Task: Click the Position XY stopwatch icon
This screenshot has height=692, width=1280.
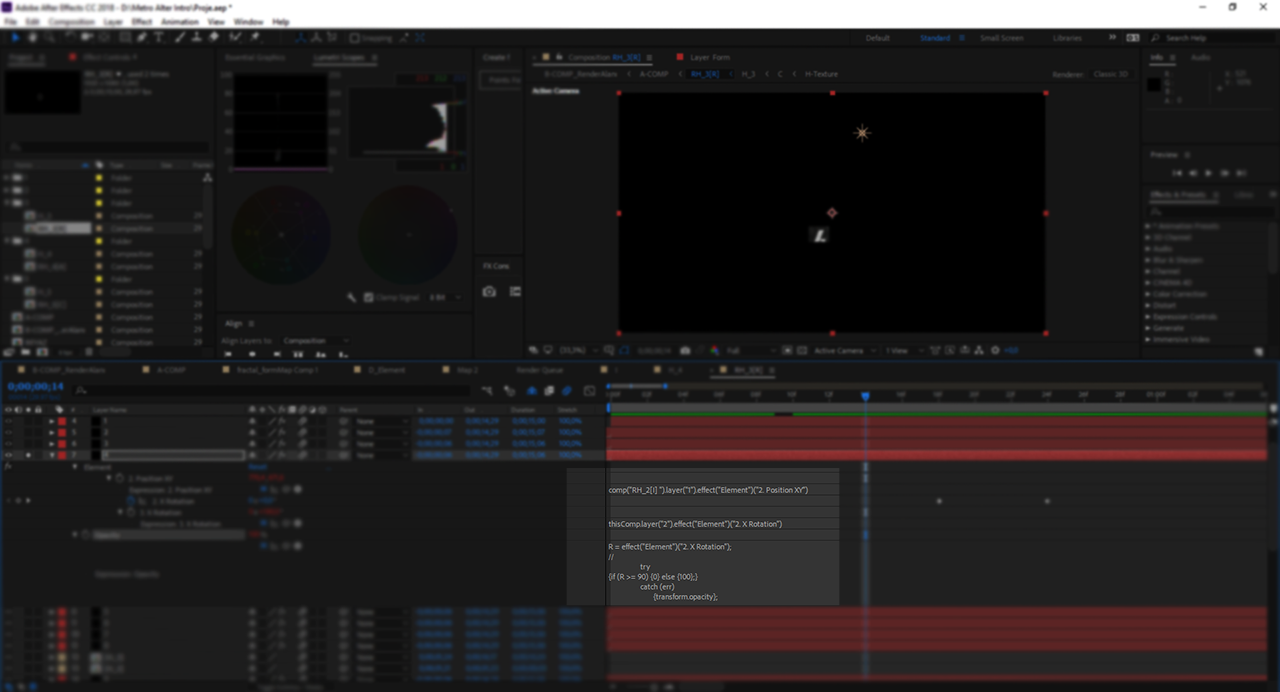Action: coord(119,478)
